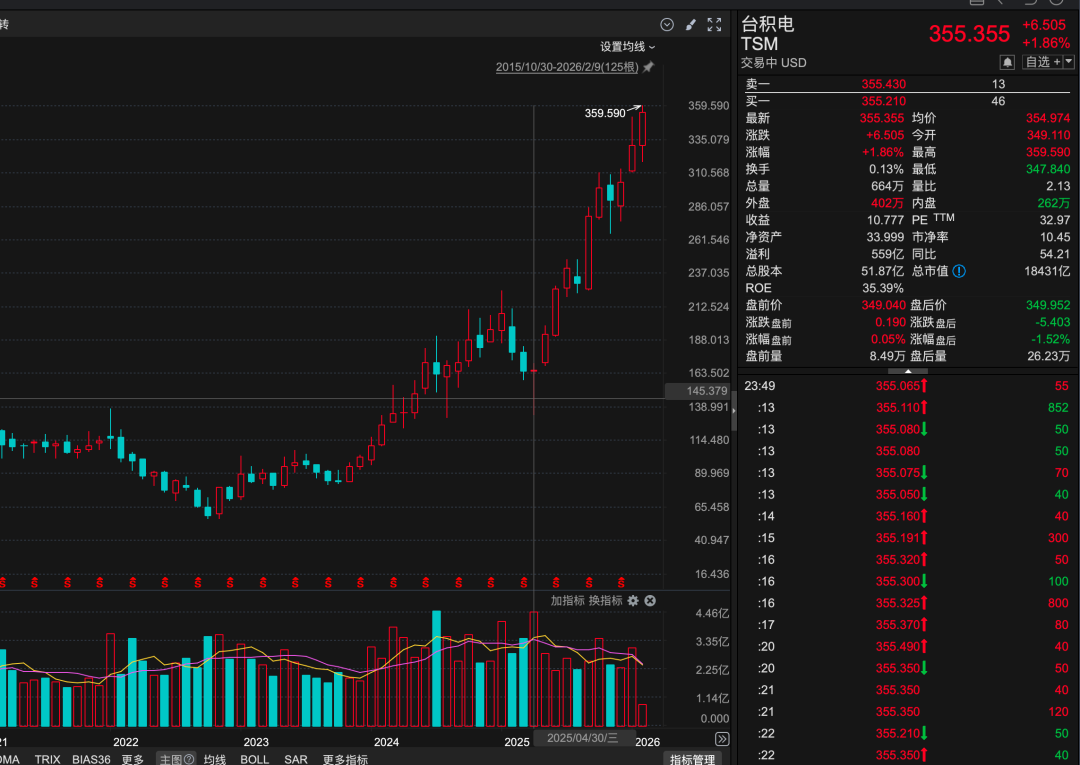1080x765 pixels.
Task: Open 更多 beside BIAS36
Action: (x=133, y=759)
